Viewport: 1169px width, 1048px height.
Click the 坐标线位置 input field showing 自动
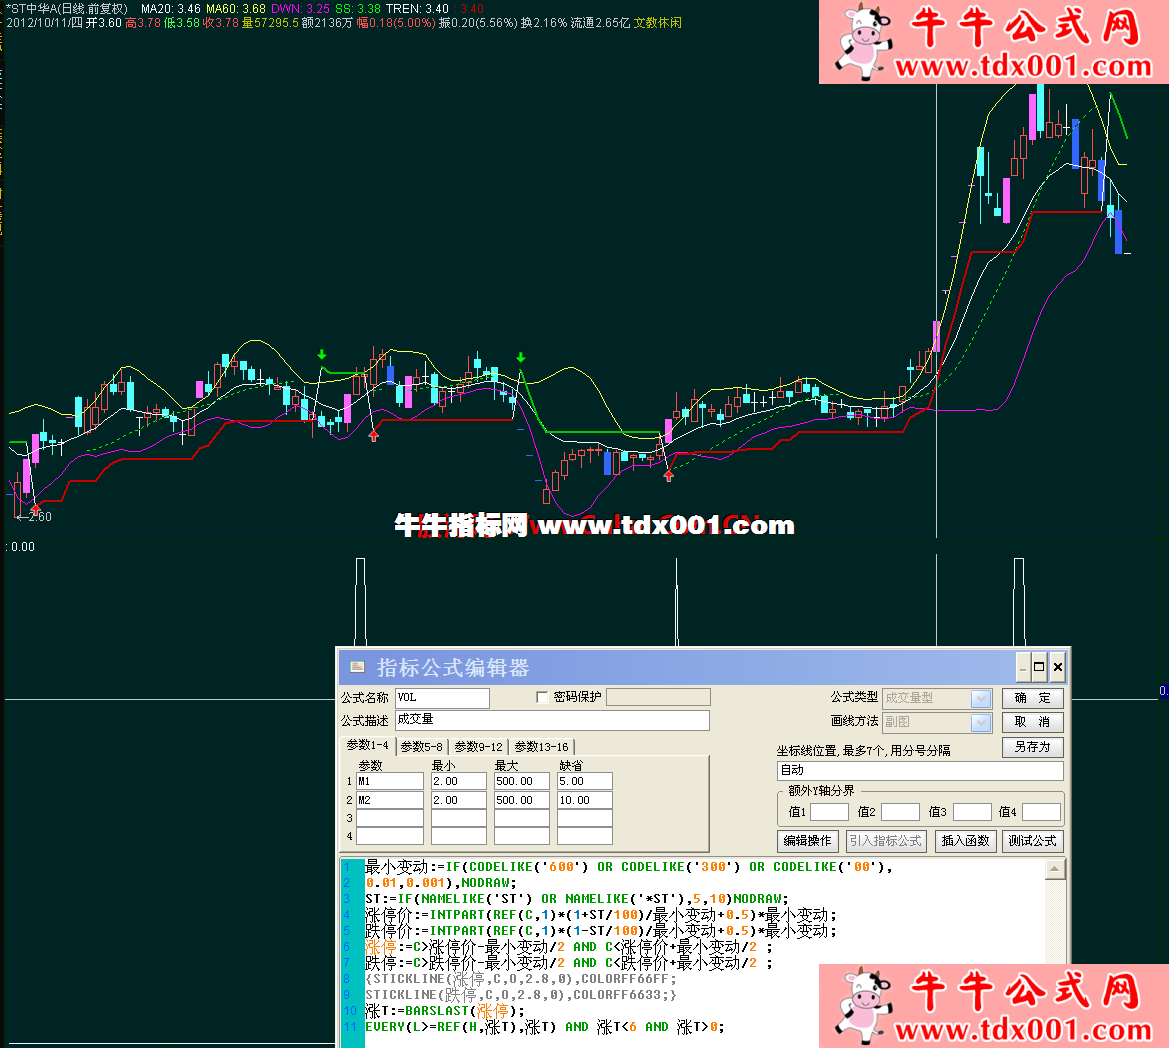919,770
